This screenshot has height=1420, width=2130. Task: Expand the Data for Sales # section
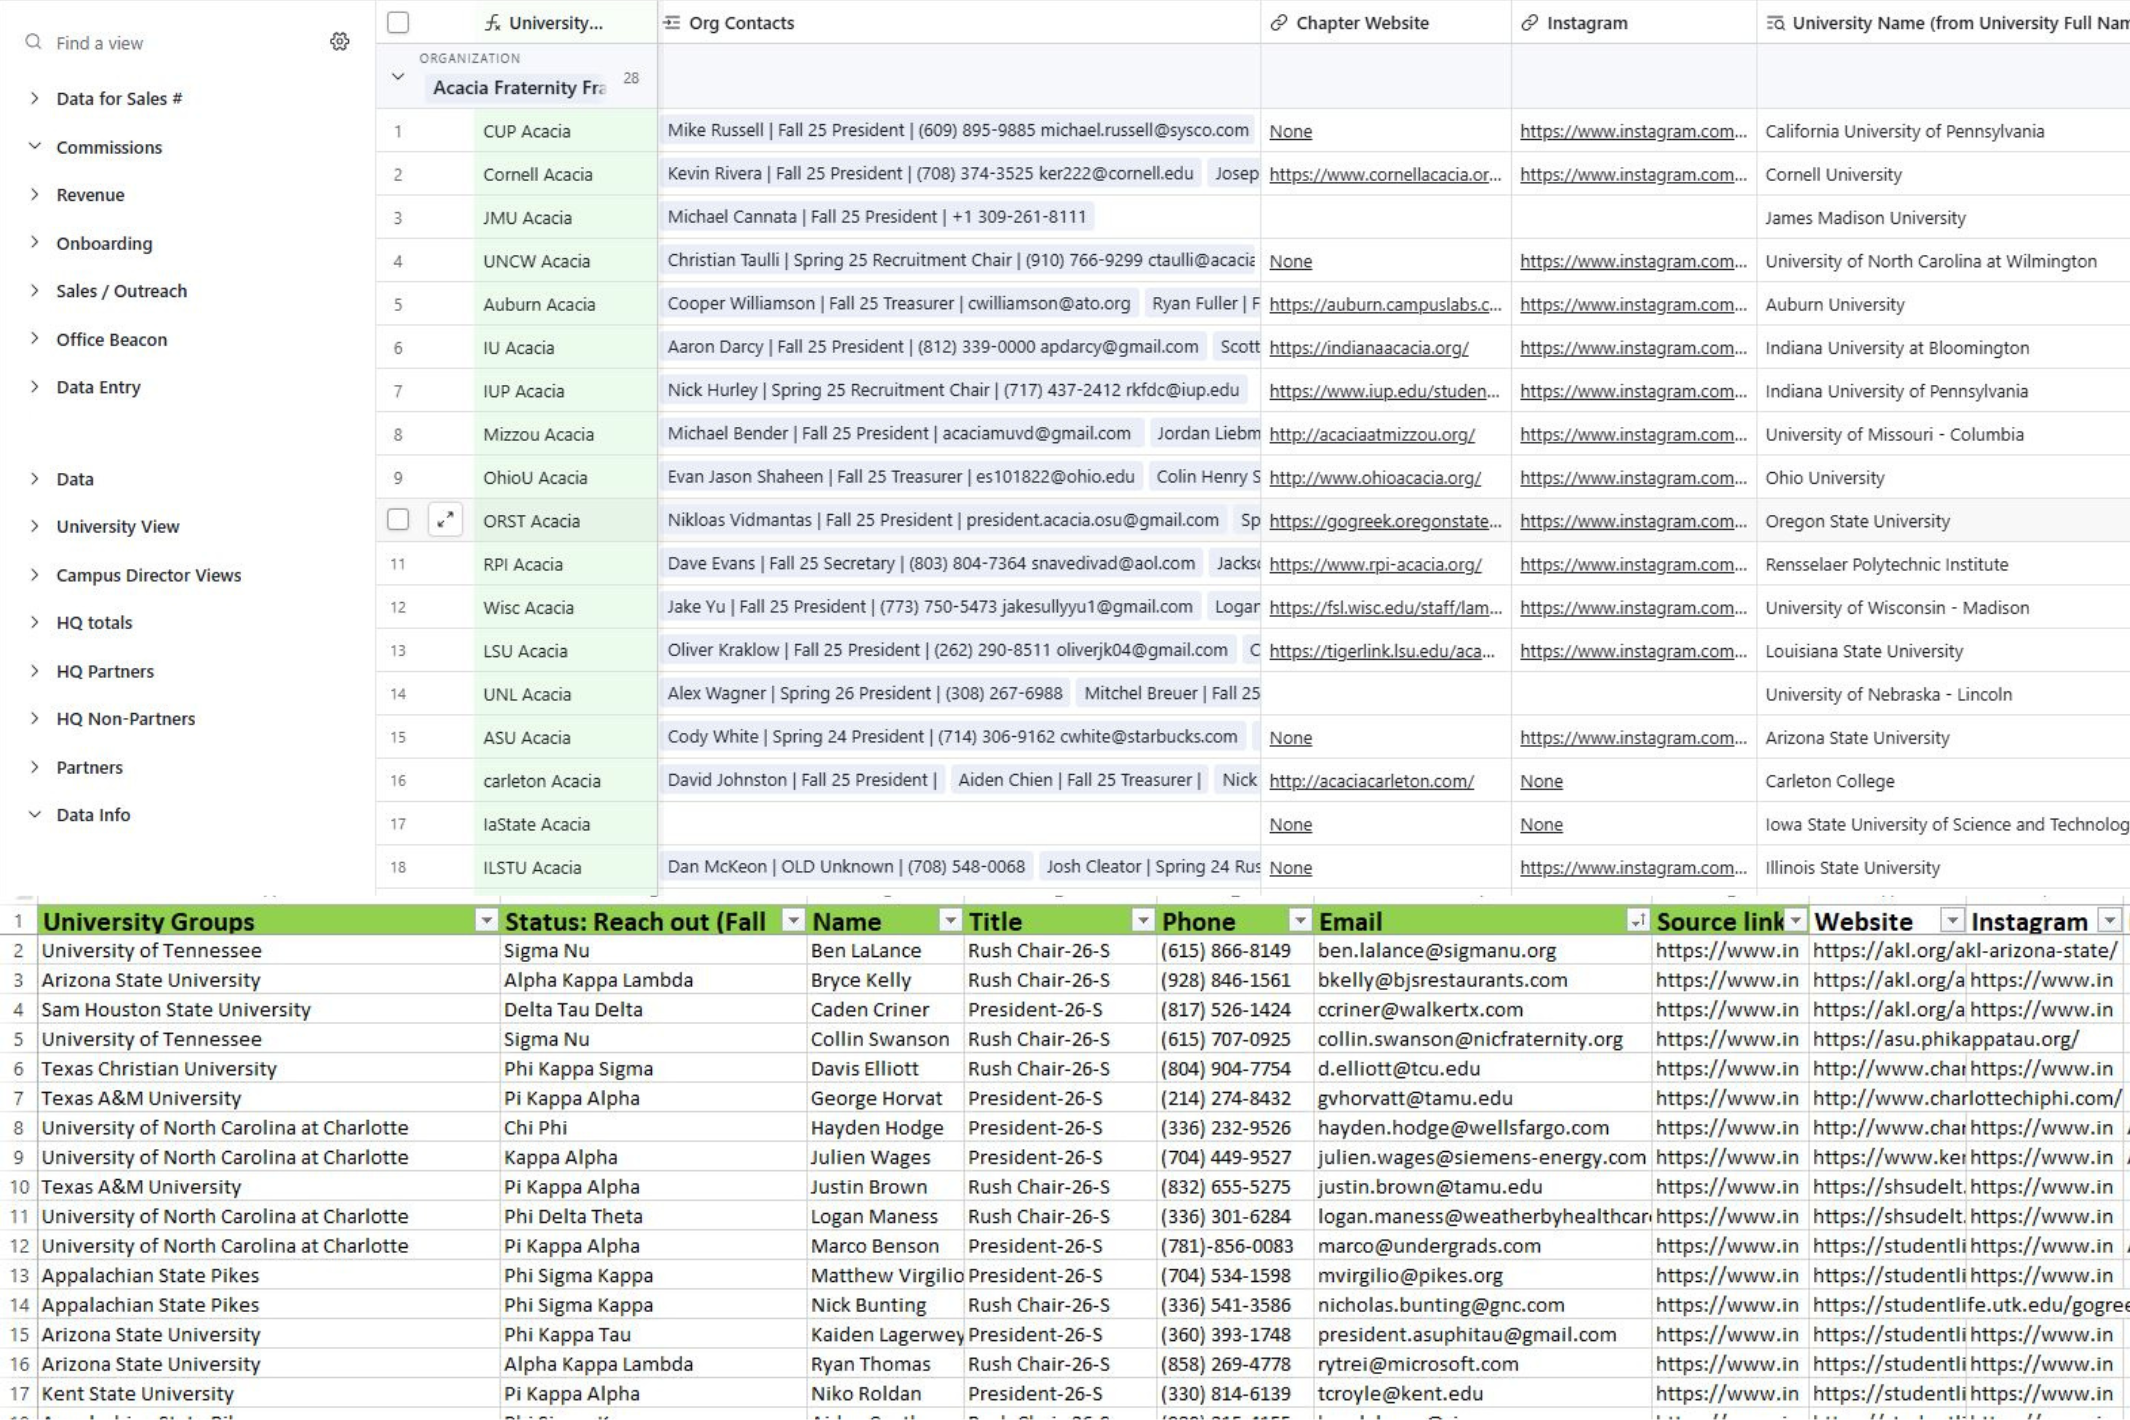35,98
